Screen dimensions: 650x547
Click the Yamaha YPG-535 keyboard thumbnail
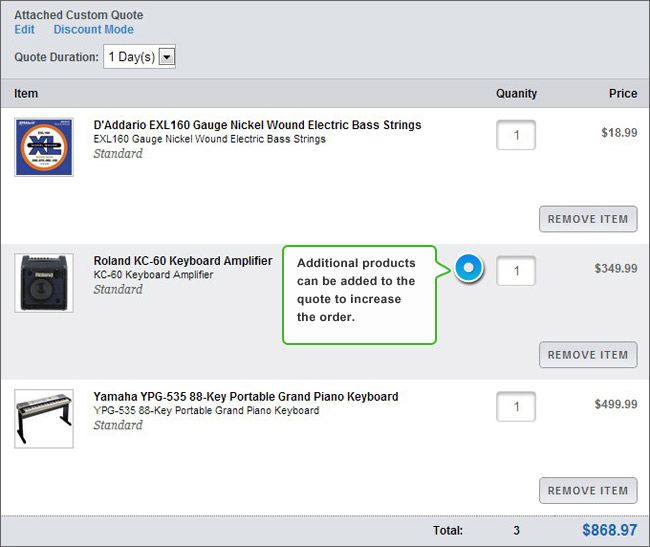[x=44, y=419]
